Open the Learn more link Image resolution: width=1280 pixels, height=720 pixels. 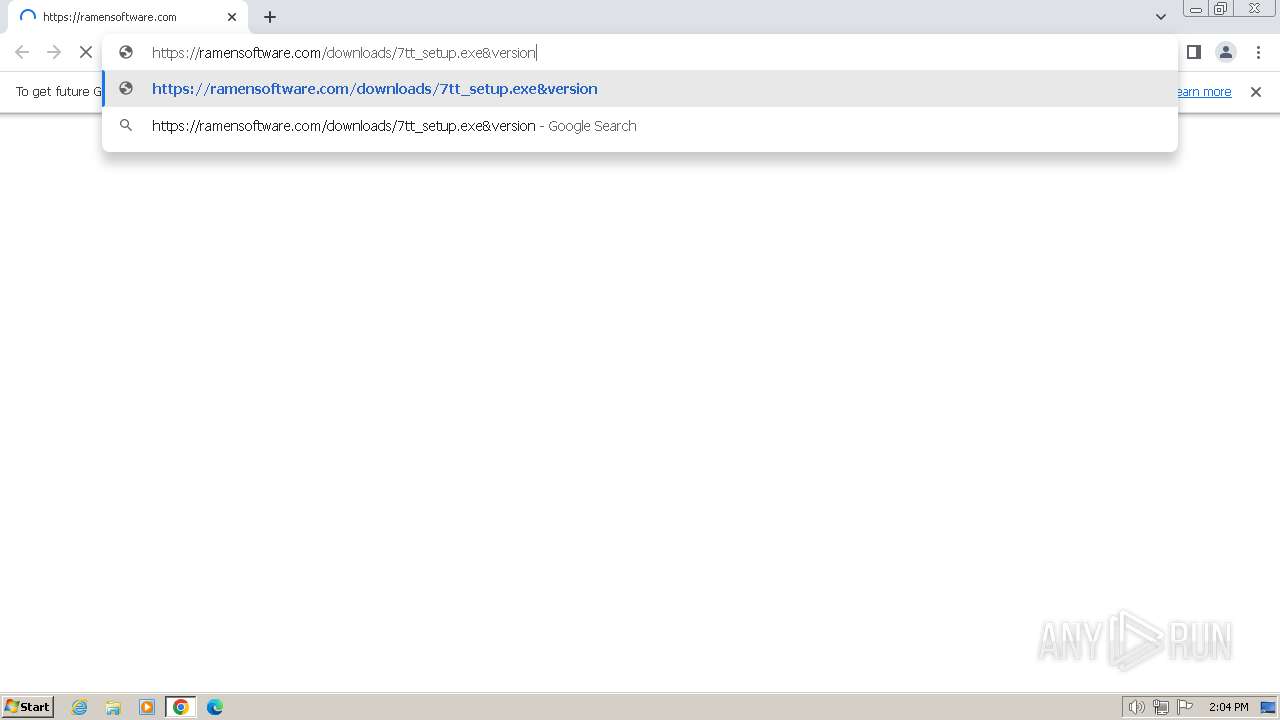(1204, 92)
